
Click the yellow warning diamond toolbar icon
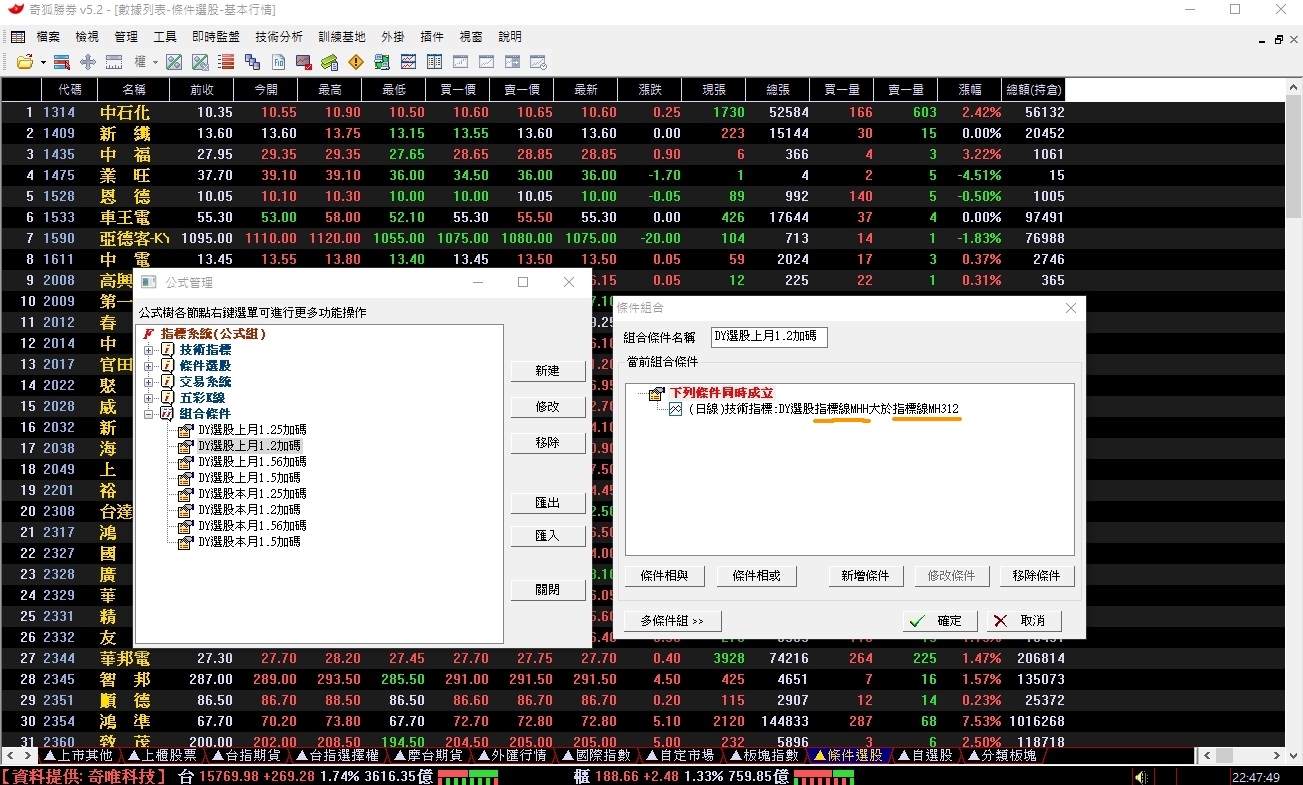click(355, 62)
